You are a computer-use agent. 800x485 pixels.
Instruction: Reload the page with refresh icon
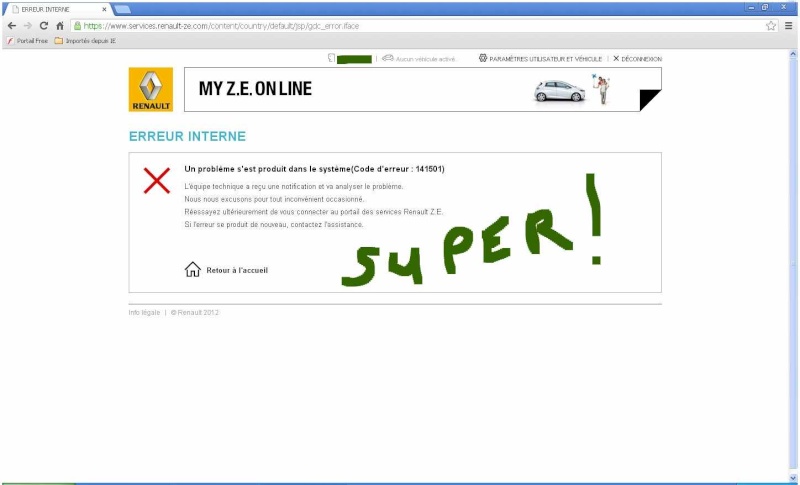point(44,25)
